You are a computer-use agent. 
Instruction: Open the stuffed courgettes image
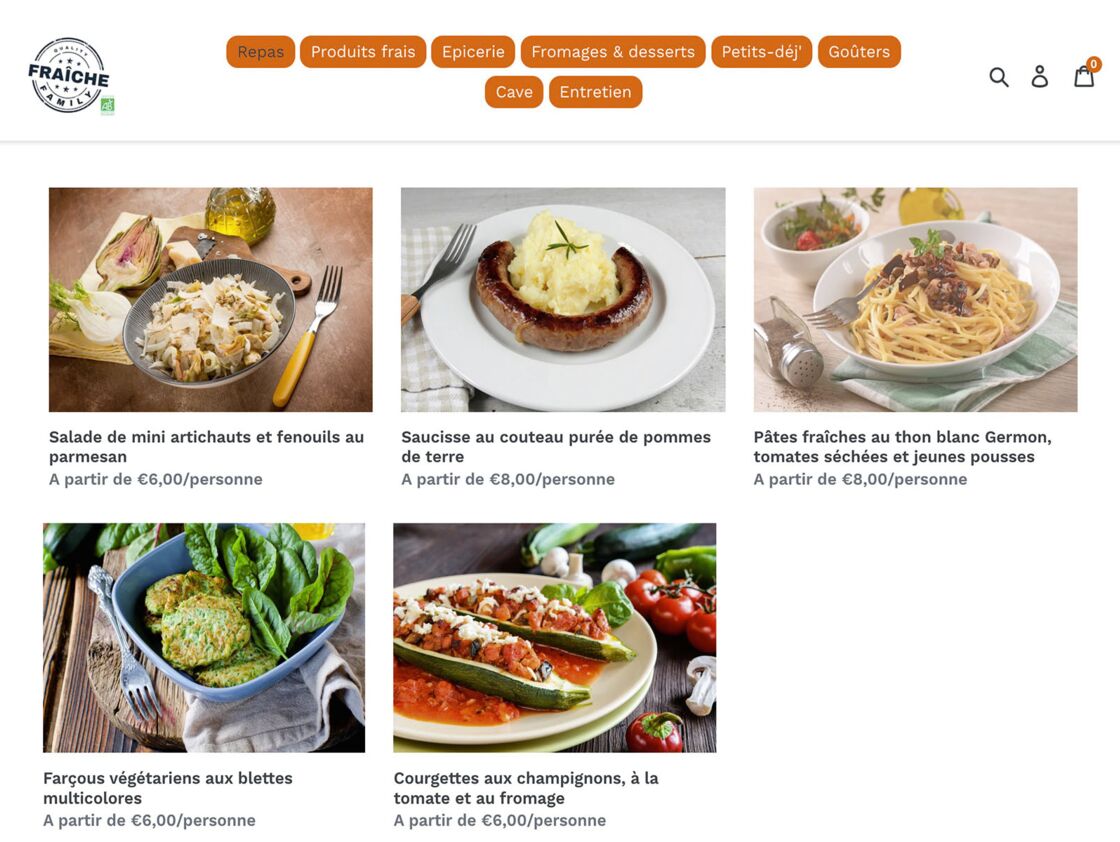pyautogui.click(x=555, y=638)
